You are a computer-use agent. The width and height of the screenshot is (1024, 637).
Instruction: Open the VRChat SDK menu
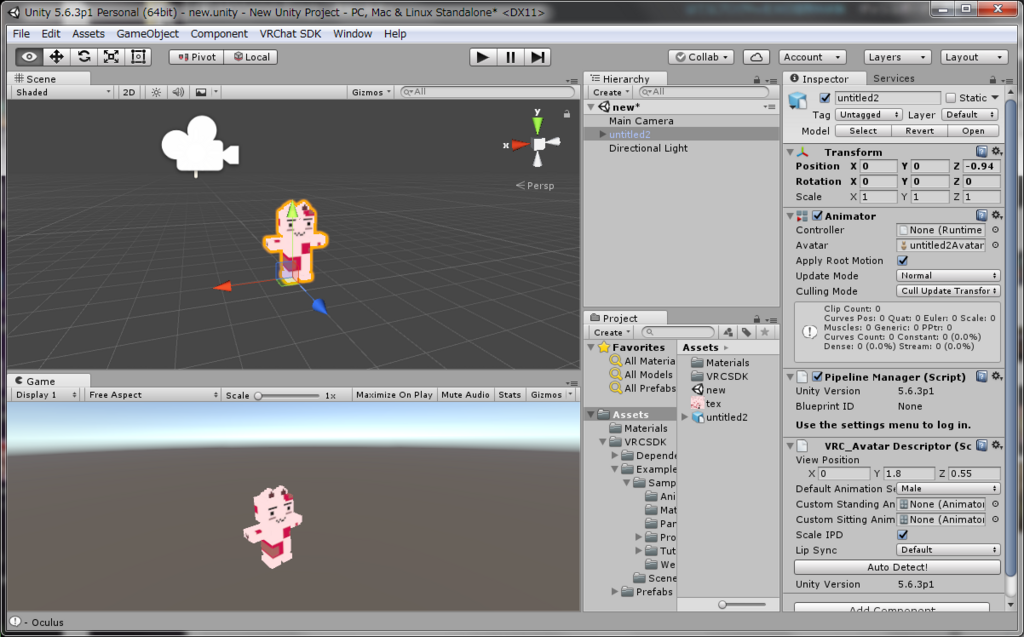pos(290,34)
